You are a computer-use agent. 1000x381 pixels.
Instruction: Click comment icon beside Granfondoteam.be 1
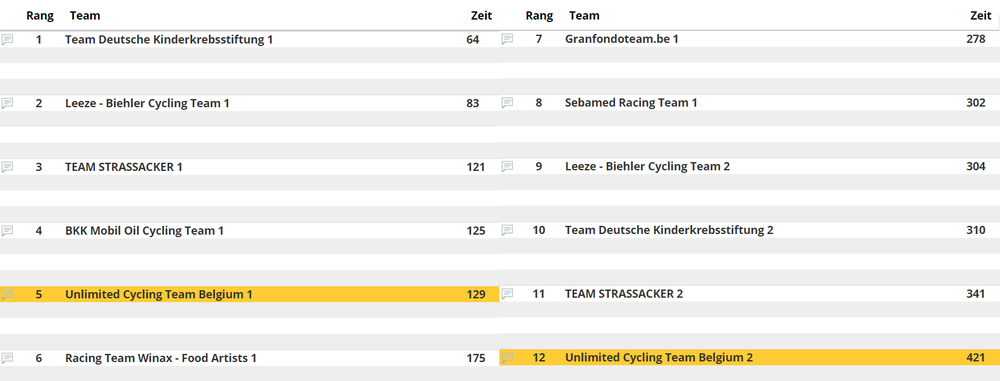(x=507, y=40)
